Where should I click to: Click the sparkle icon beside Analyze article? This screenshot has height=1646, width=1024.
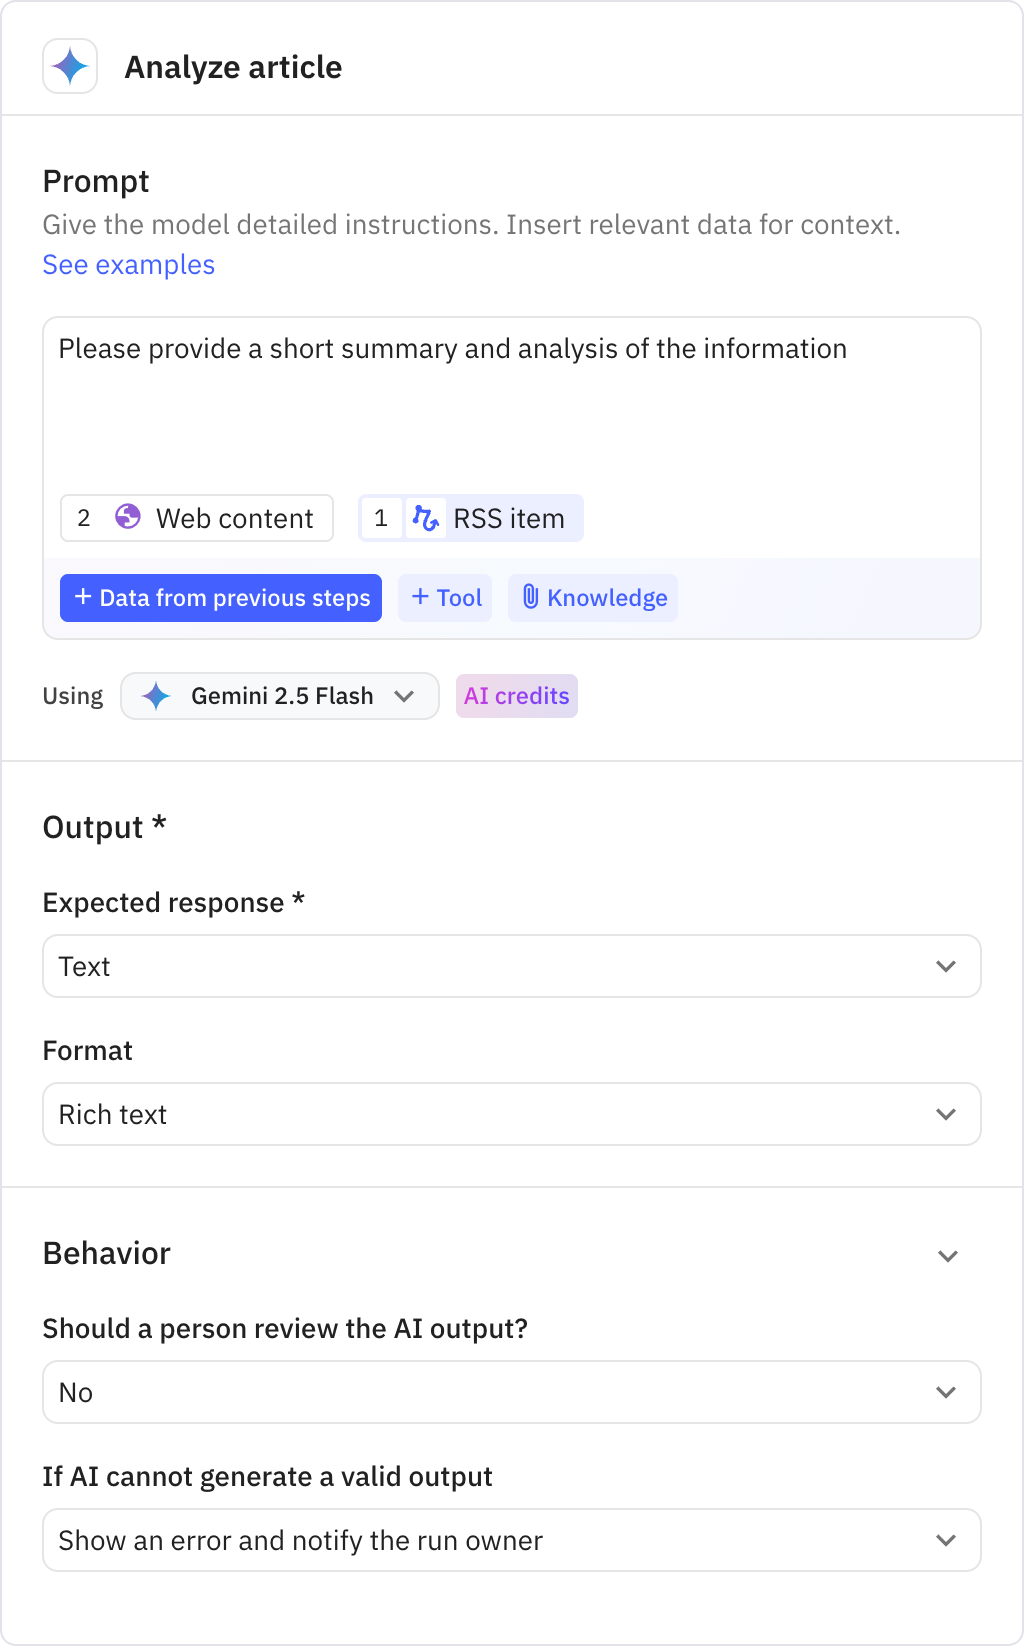(x=69, y=67)
